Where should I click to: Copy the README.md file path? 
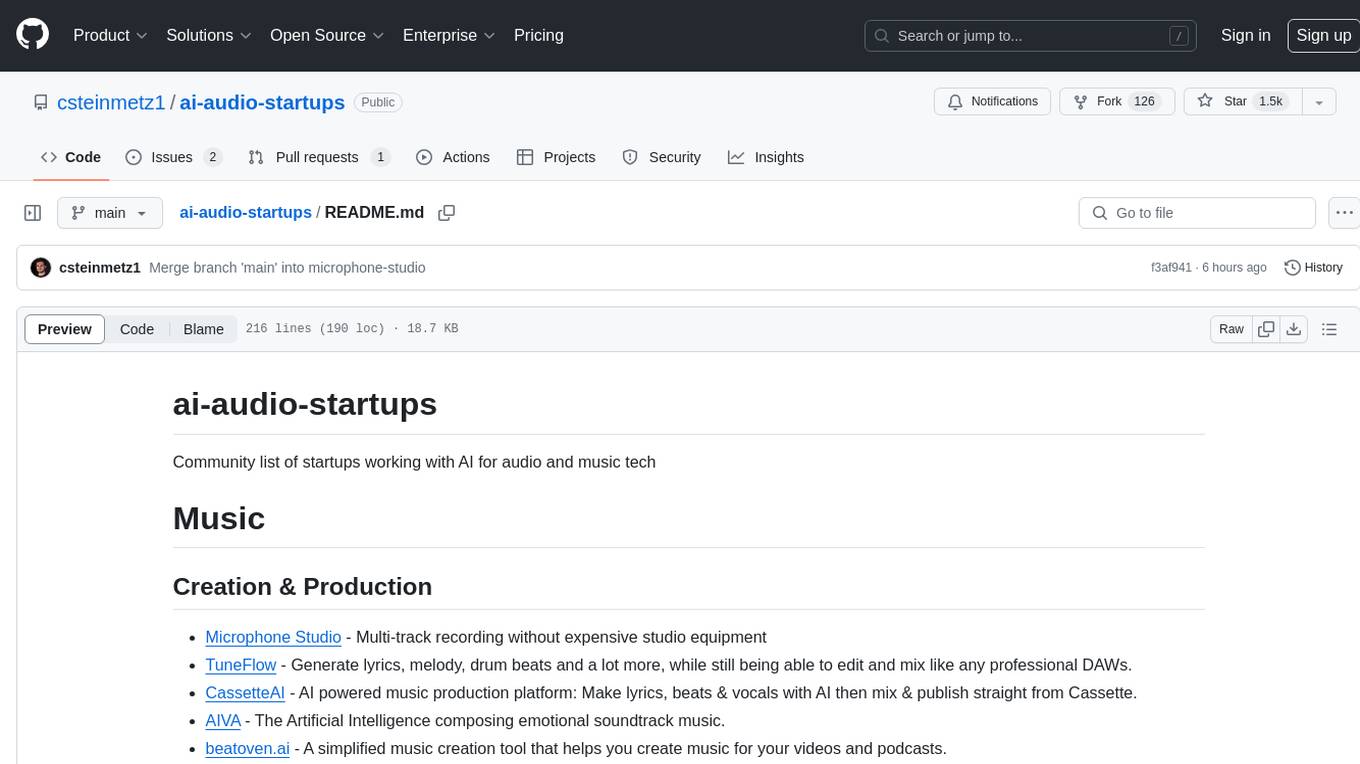pyautogui.click(x=447, y=213)
